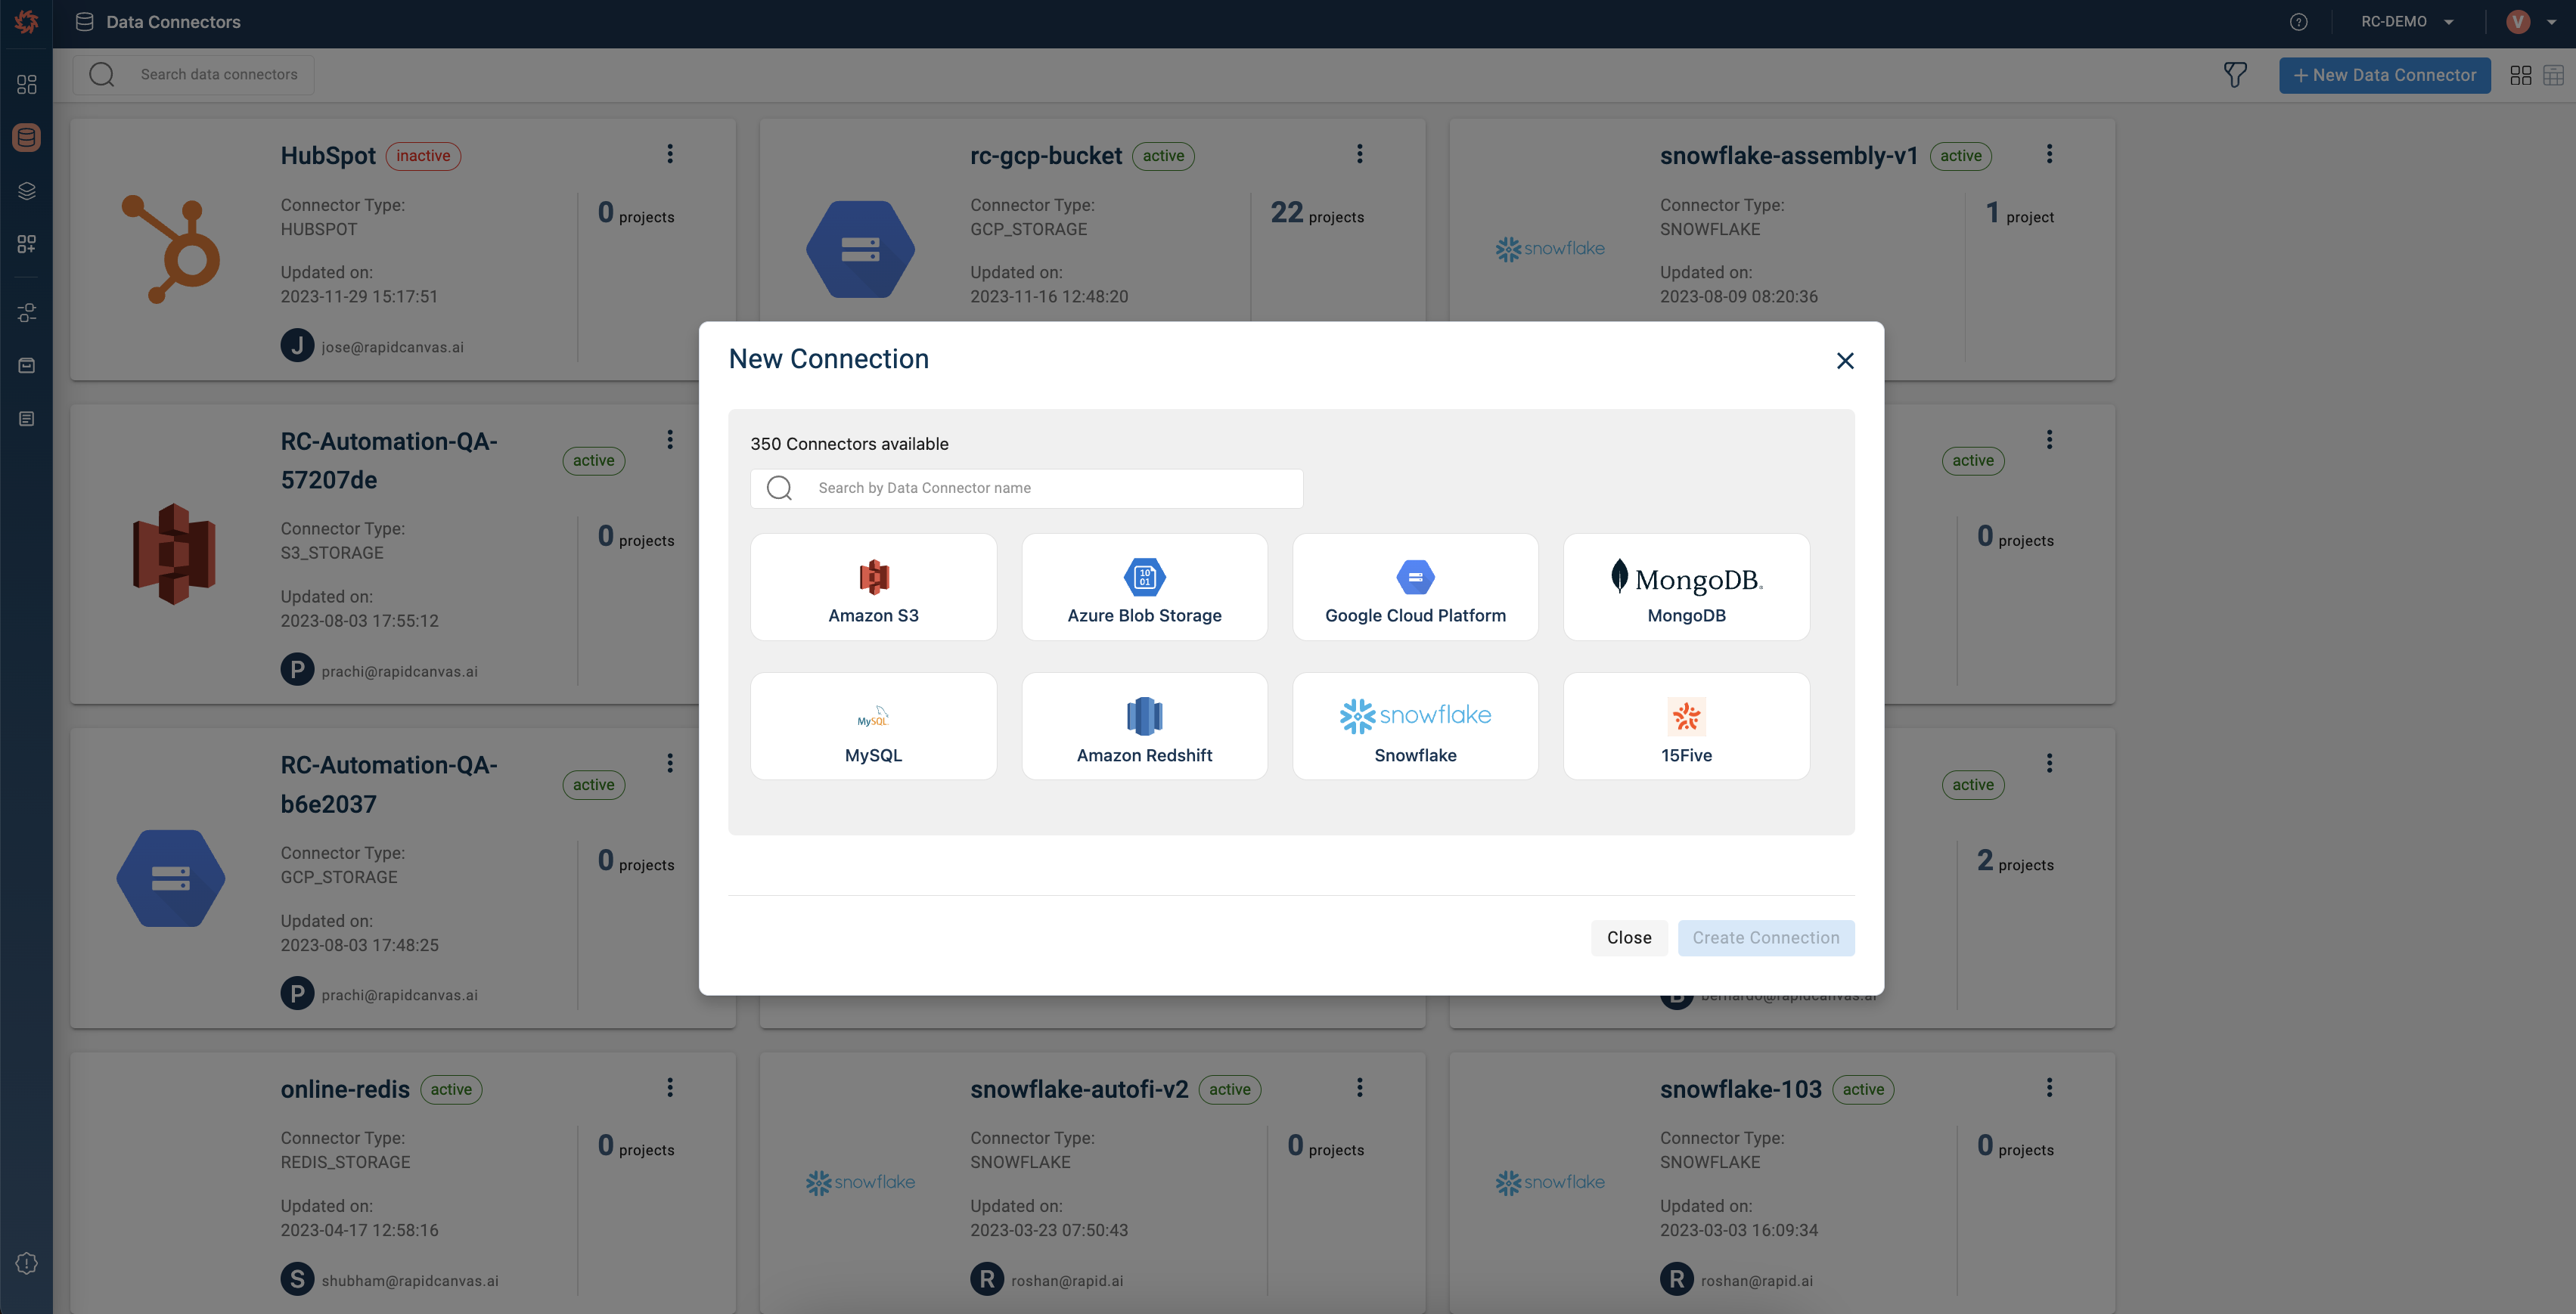The height and width of the screenshot is (1314, 2576).
Task: Focus the Search by Data Connector name field
Action: point(1050,488)
